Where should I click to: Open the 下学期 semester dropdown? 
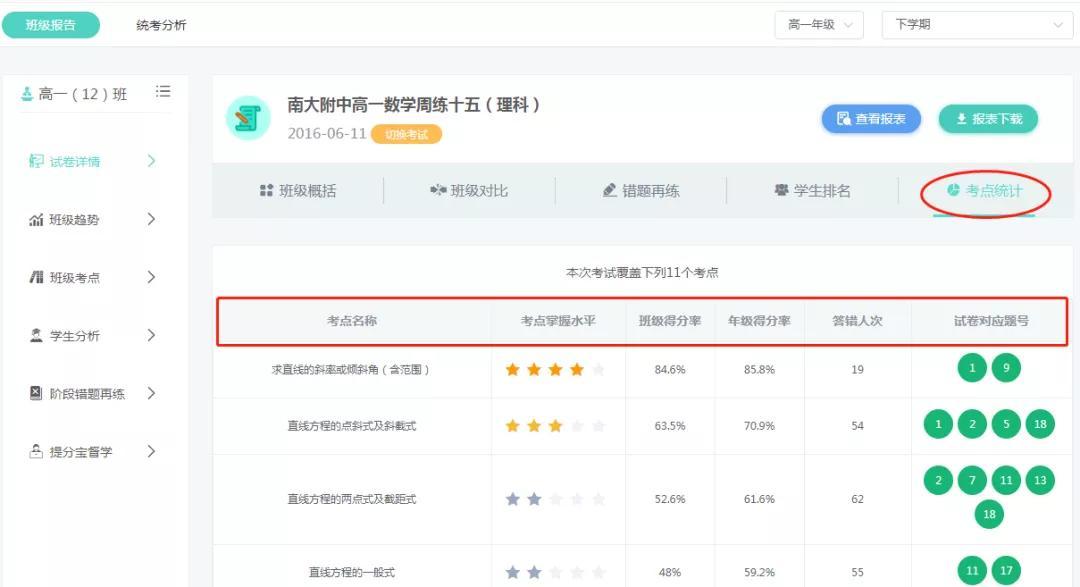pos(976,25)
